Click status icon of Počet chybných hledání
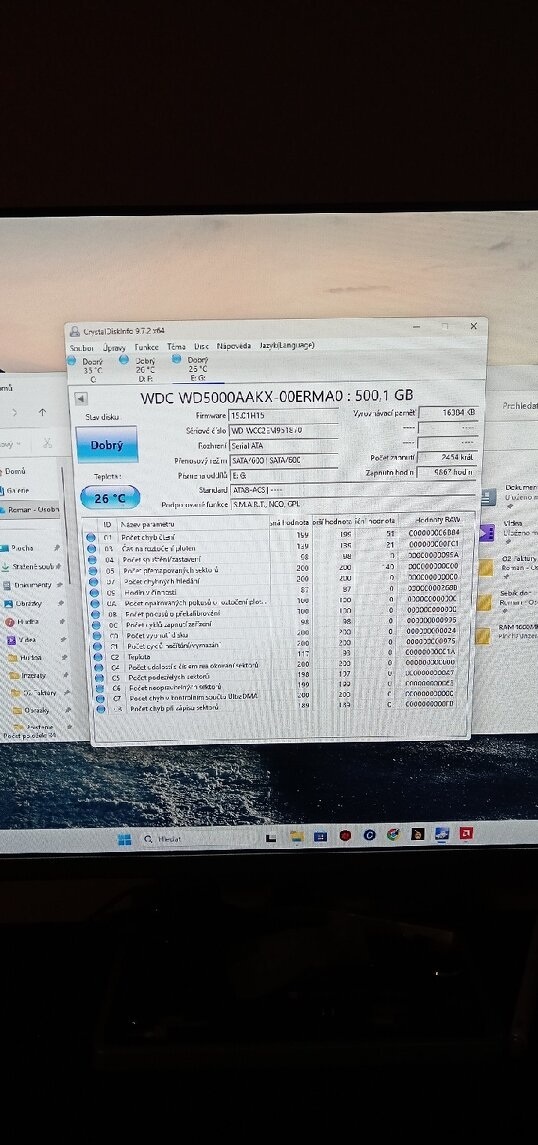This screenshot has width=538, height=1145. pyautogui.click(x=92, y=581)
